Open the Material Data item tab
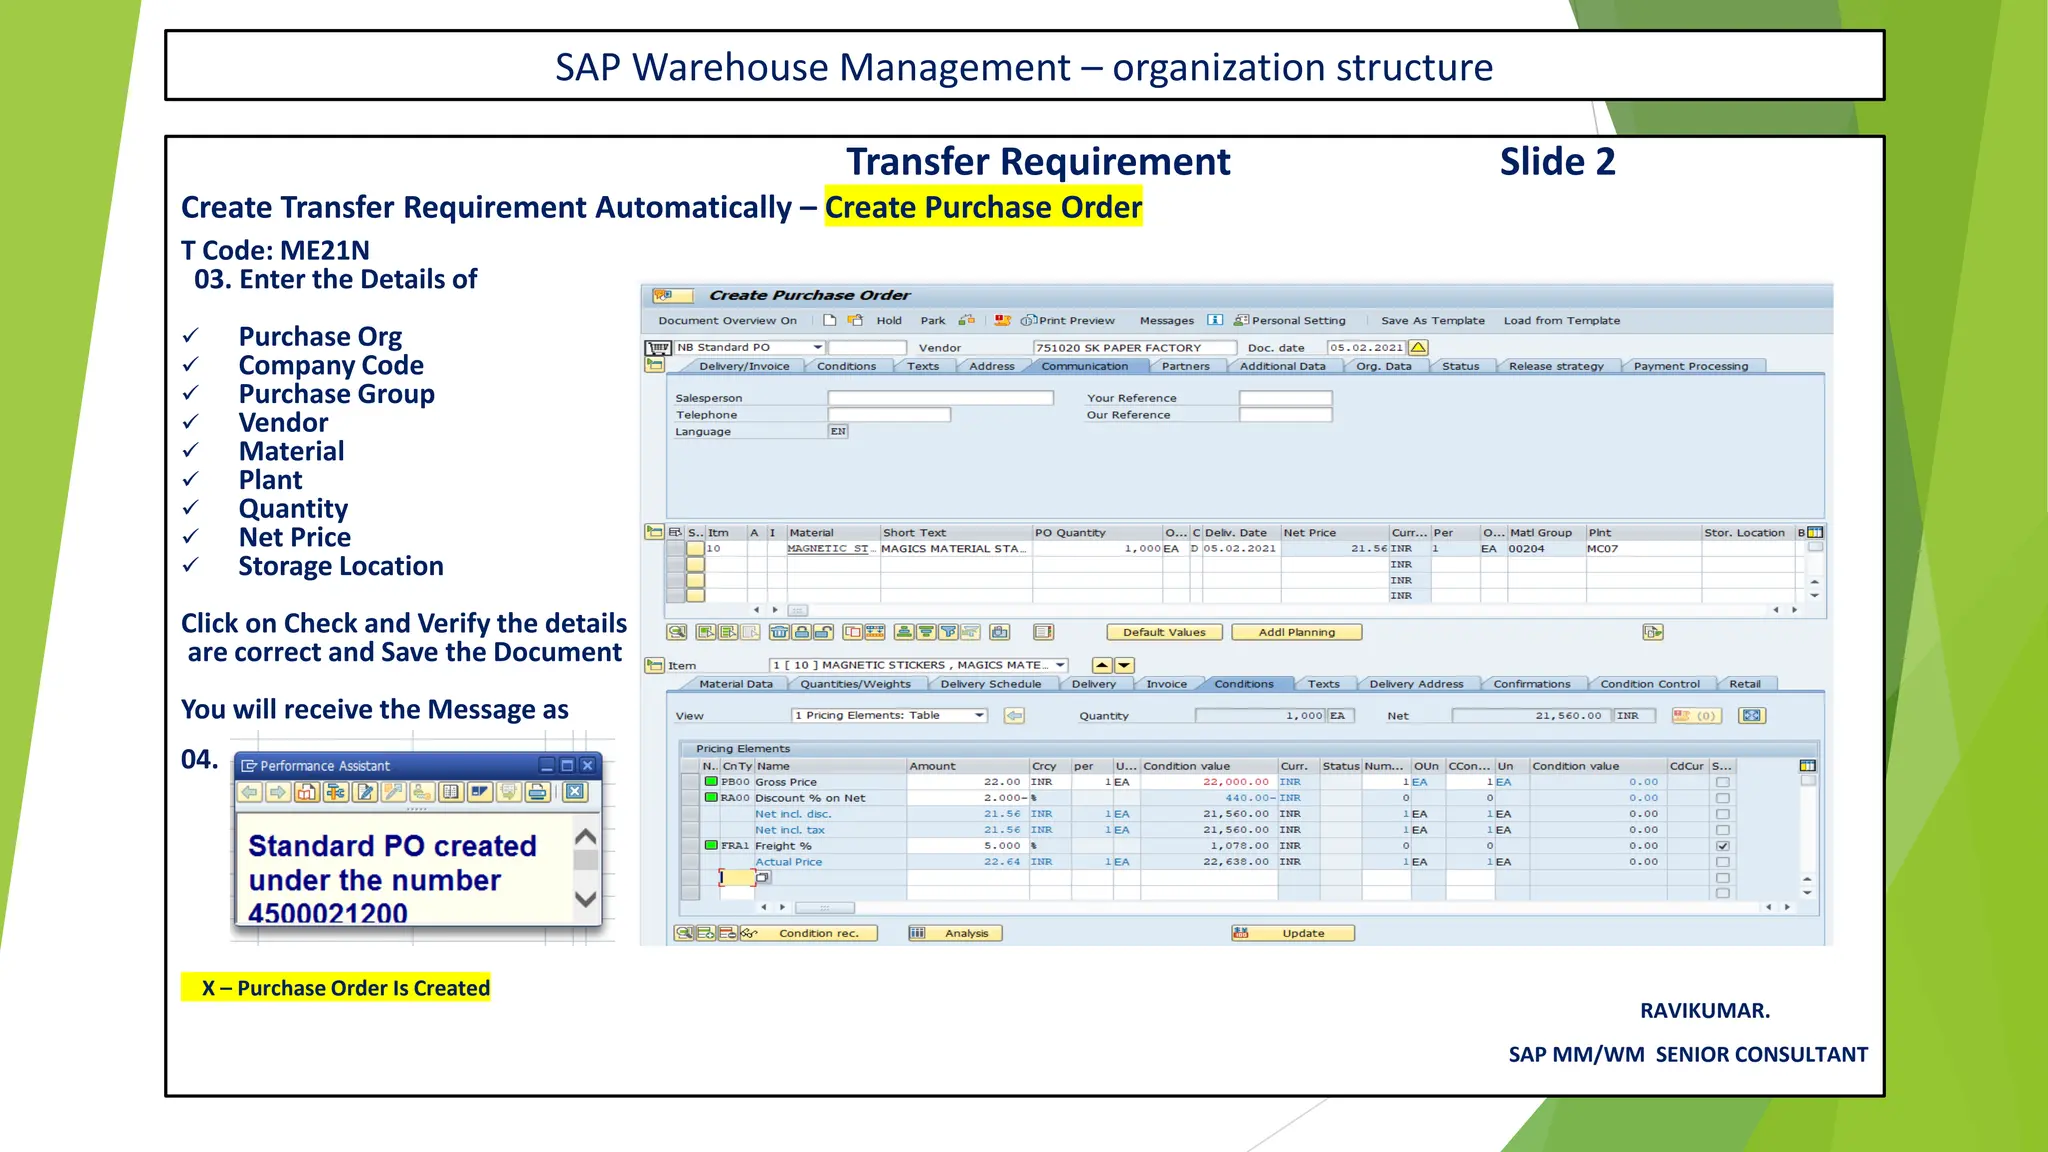 [735, 684]
